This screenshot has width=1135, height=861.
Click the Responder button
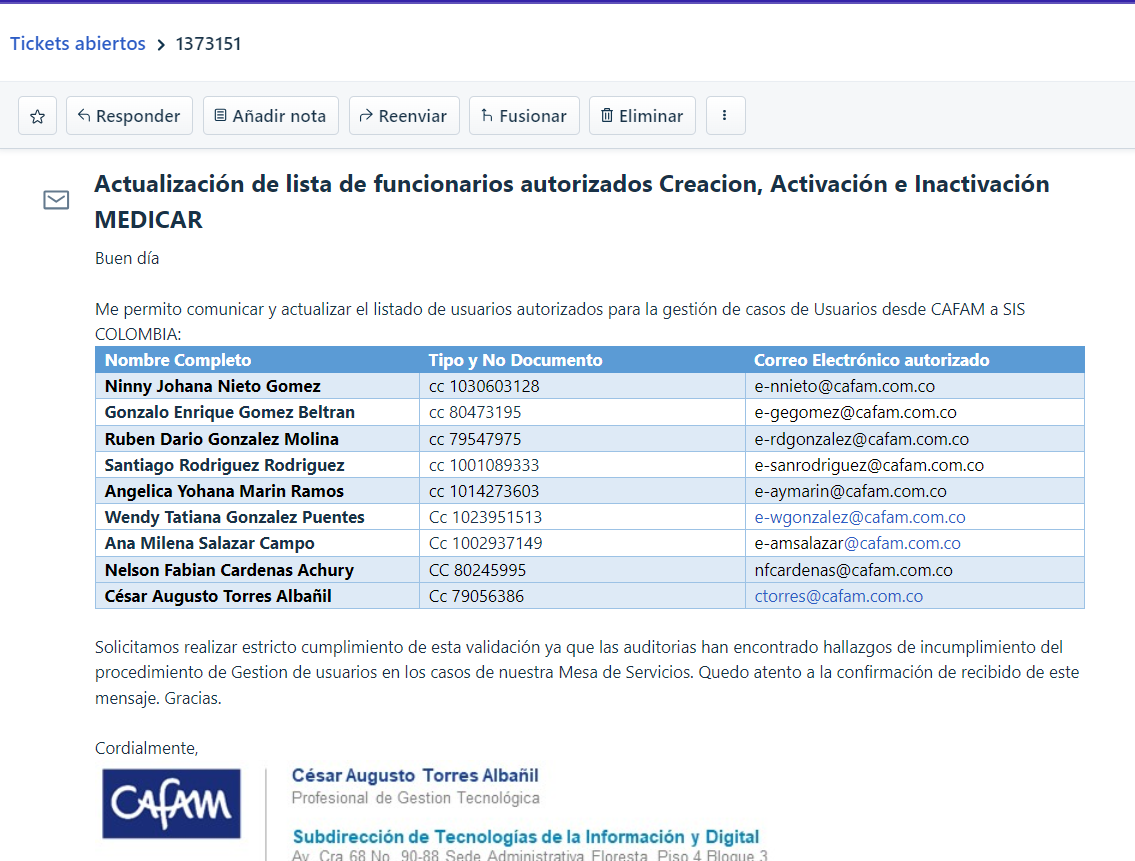[x=130, y=116]
